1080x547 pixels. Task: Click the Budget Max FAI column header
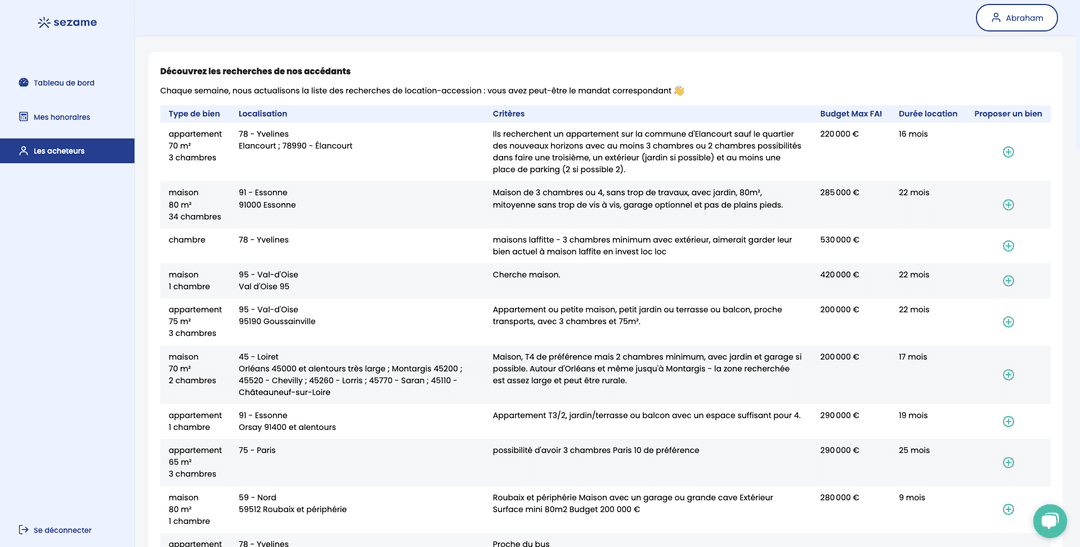click(x=850, y=114)
